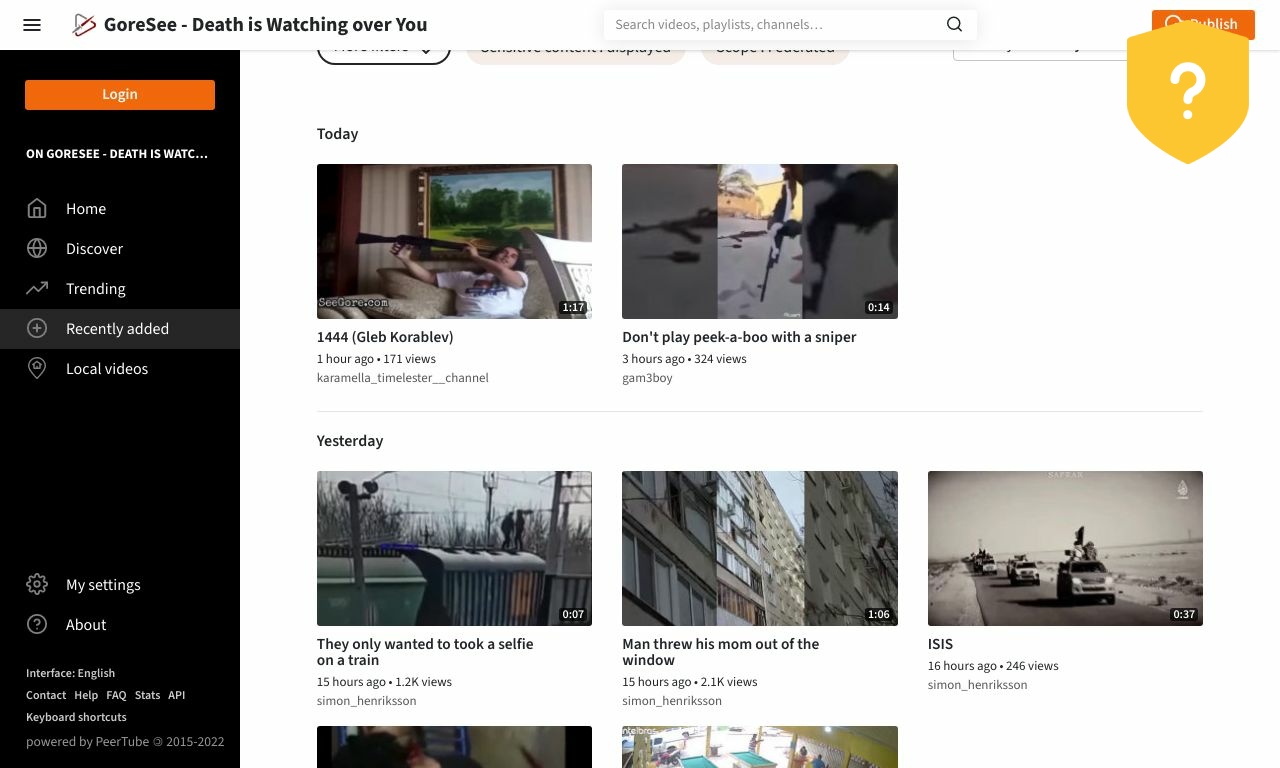The height and width of the screenshot is (768, 1280).
Task: Click the Local videos pin icon
Action: coord(37,369)
